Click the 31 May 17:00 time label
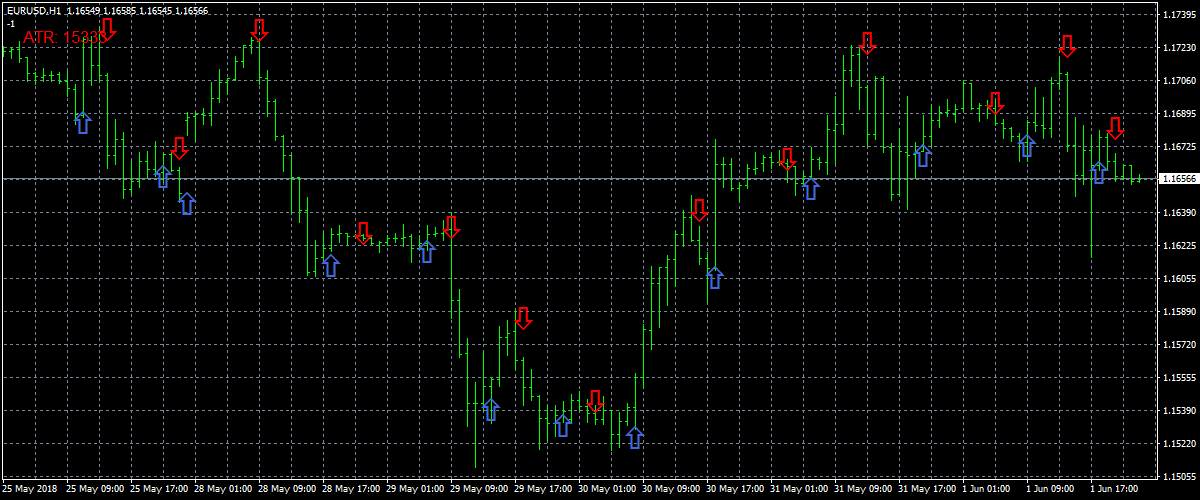 [928, 491]
